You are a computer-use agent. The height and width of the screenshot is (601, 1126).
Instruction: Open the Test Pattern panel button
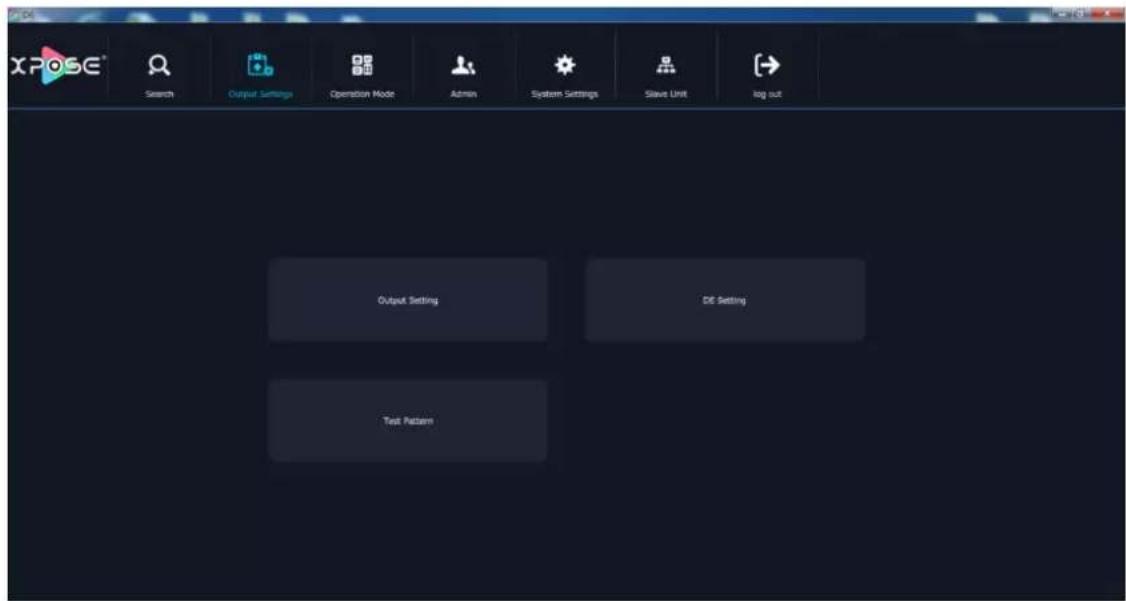[408, 421]
